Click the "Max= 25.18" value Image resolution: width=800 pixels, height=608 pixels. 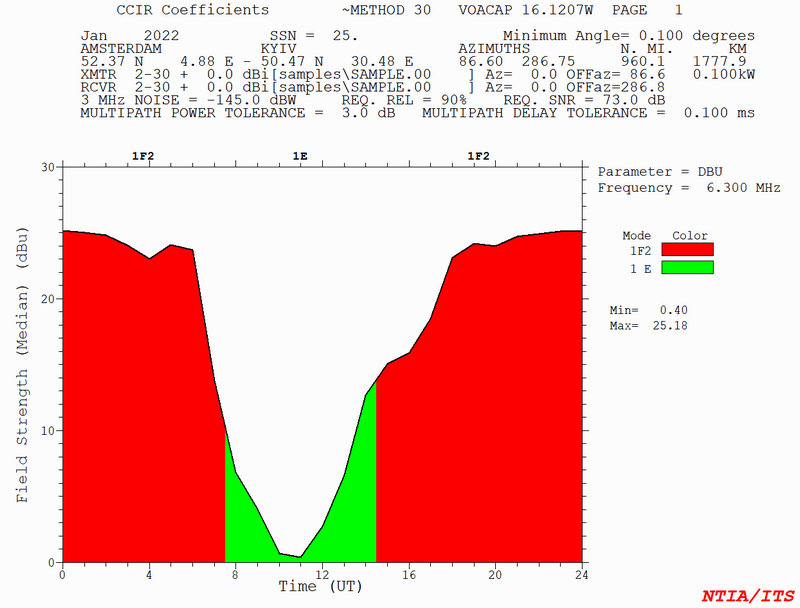click(x=648, y=325)
